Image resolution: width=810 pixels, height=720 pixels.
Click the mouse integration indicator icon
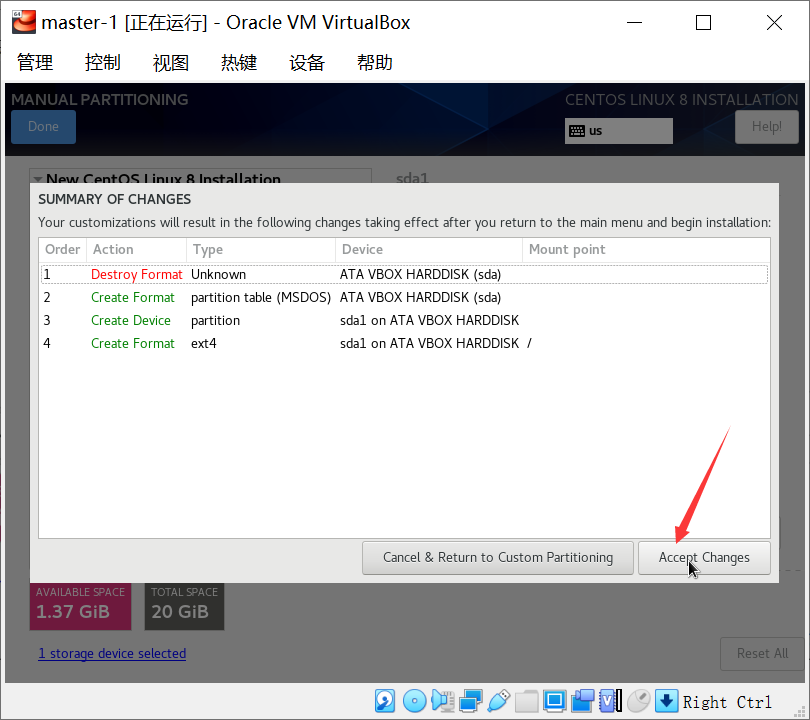[638, 701]
